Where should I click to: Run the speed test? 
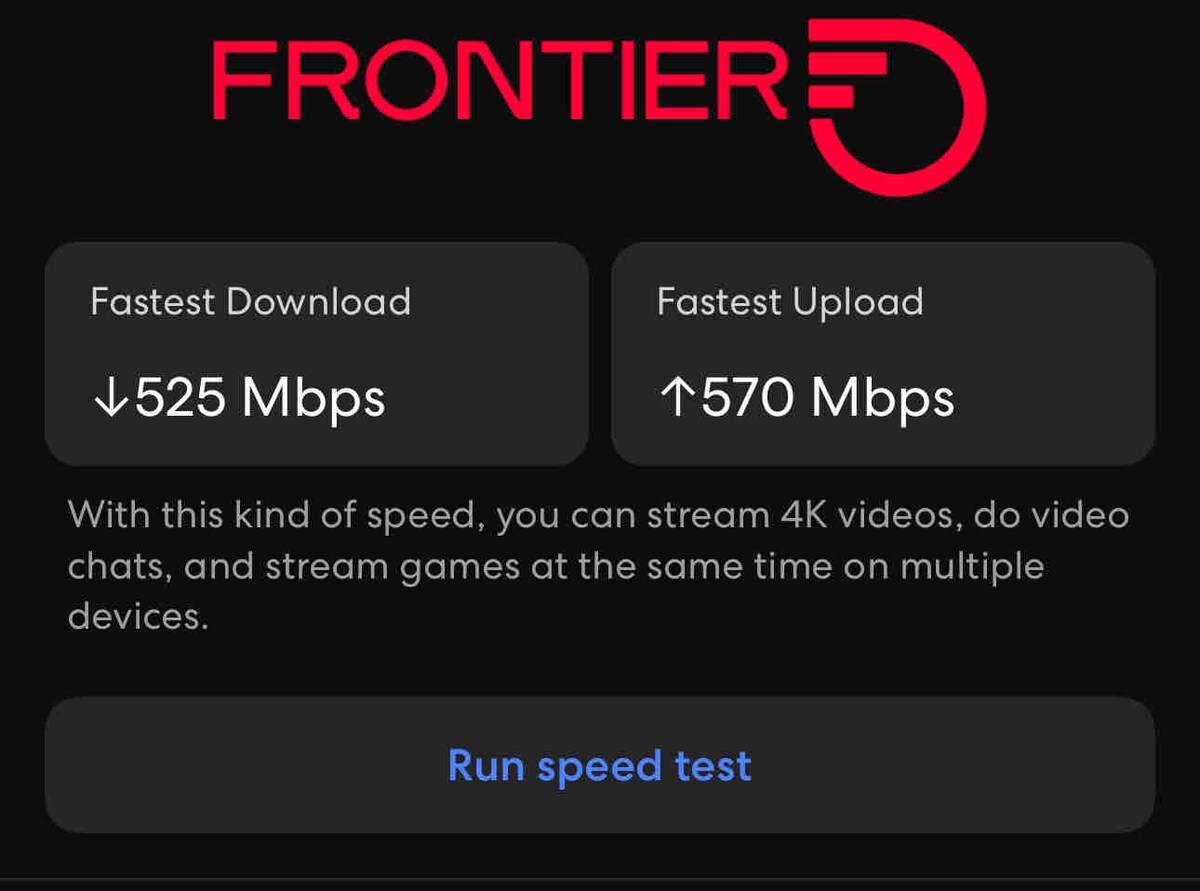coord(600,765)
